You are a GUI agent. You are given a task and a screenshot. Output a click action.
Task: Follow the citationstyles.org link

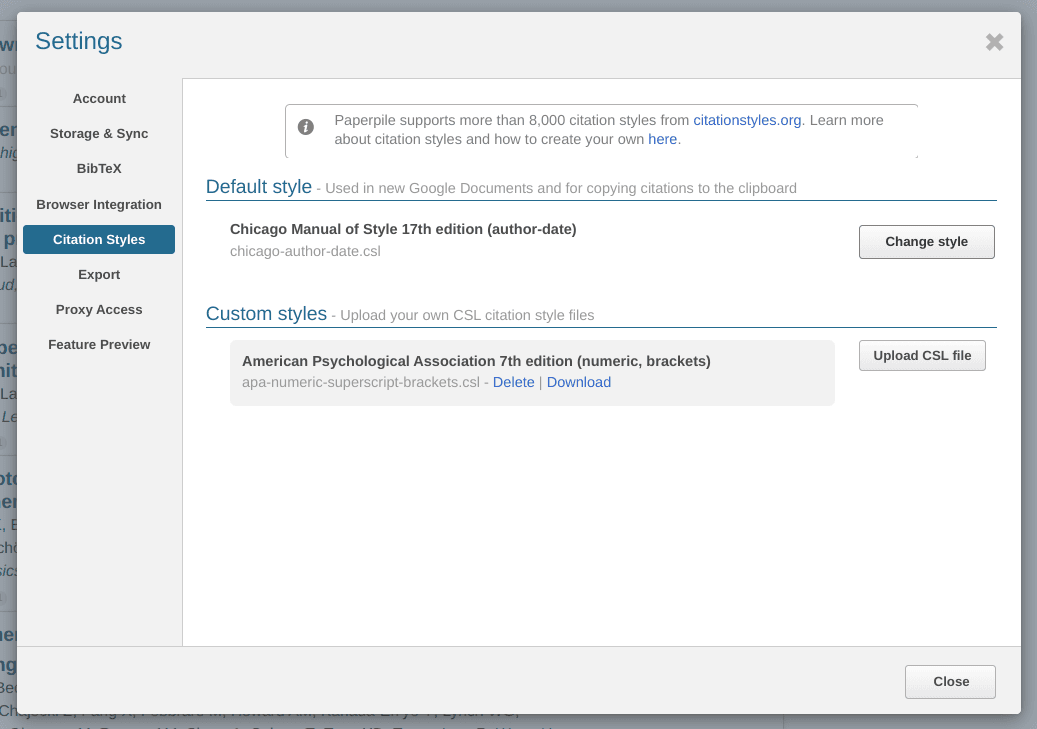click(x=747, y=120)
